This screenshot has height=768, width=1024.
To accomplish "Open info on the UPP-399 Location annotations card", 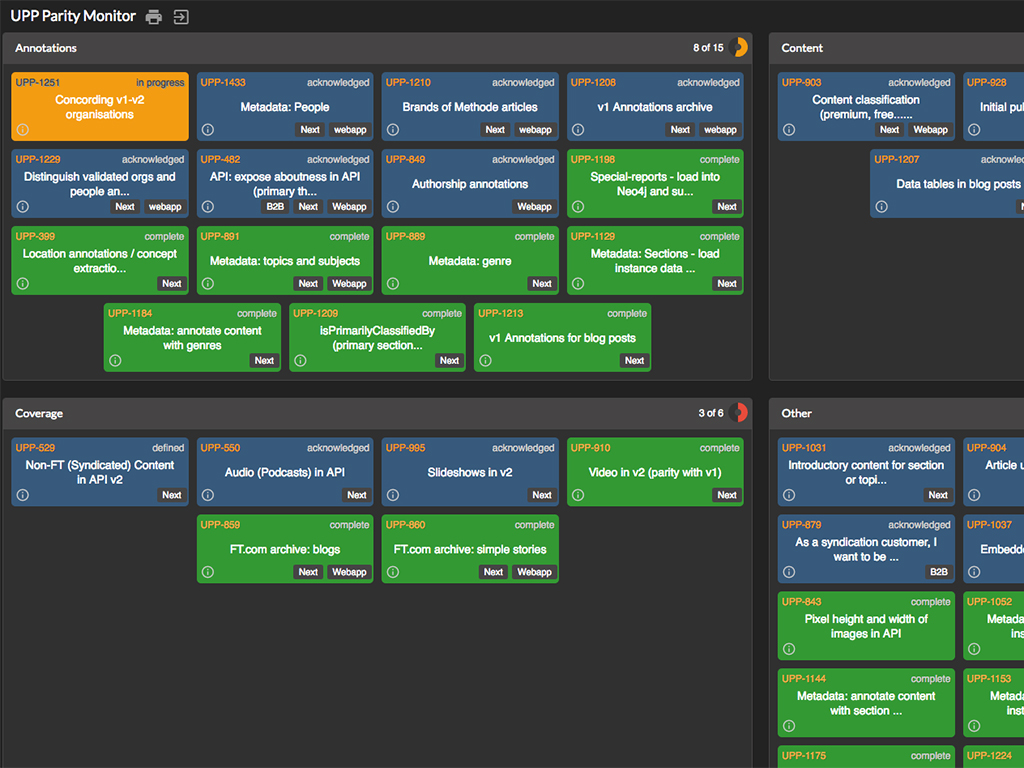I will [21, 283].
